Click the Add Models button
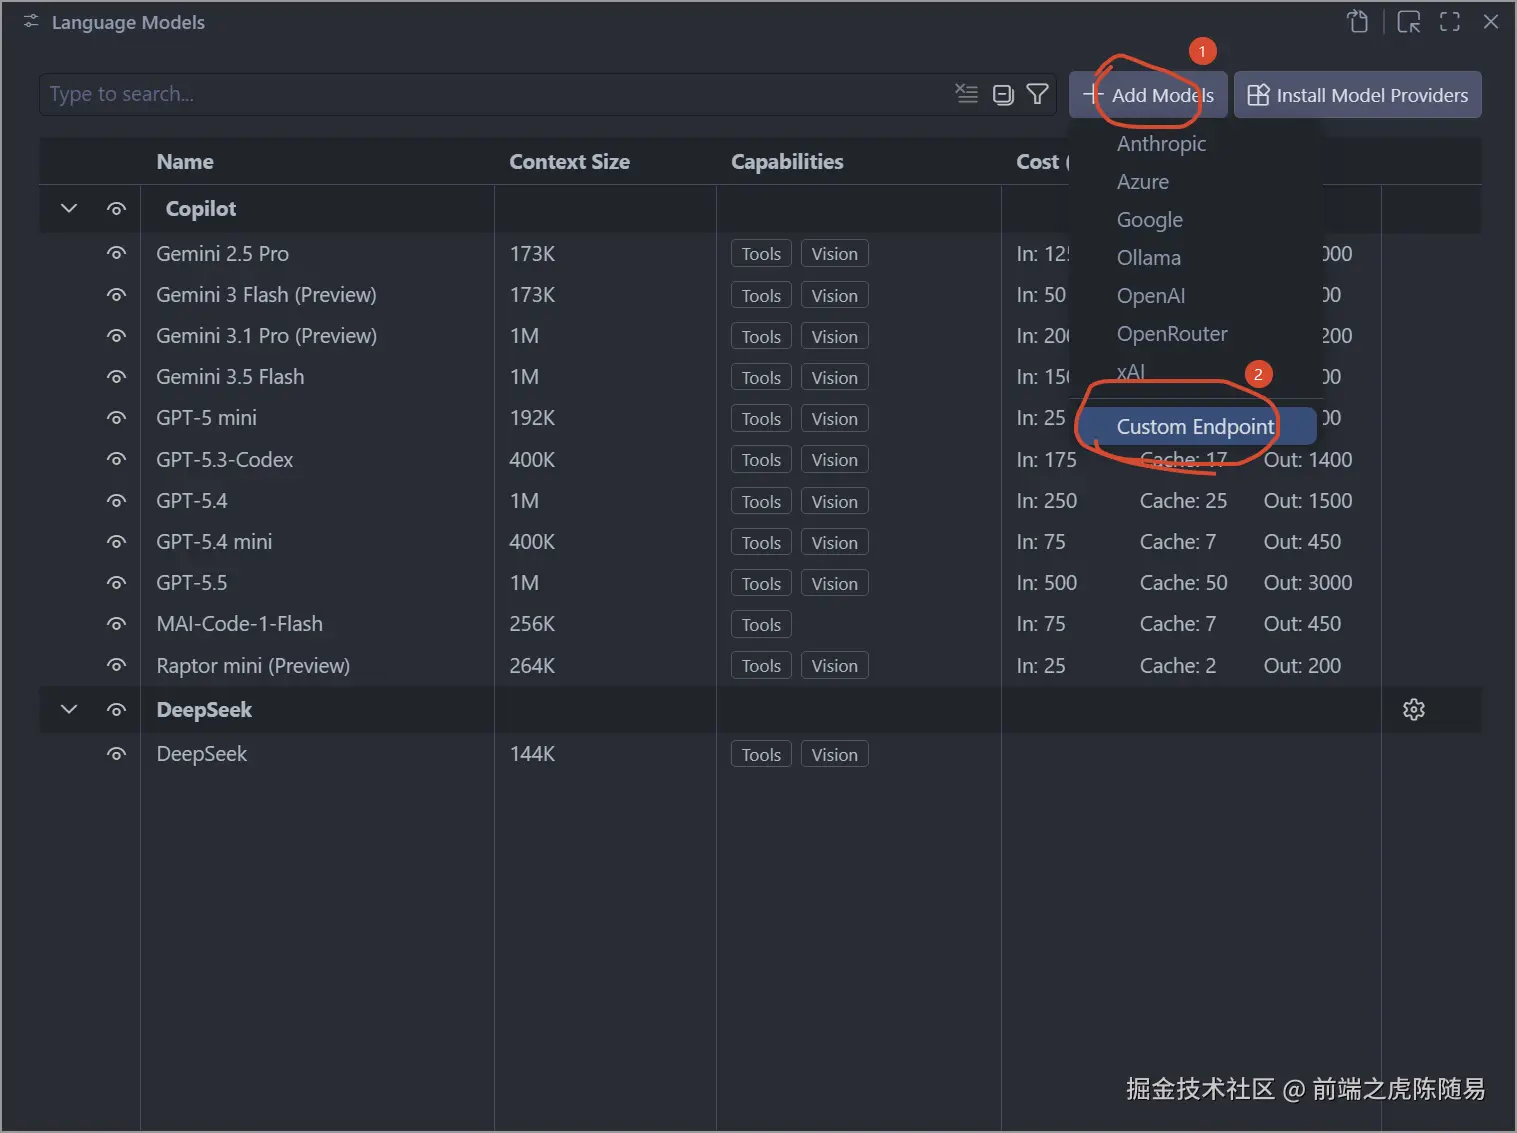 pyautogui.click(x=1148, y=95)
